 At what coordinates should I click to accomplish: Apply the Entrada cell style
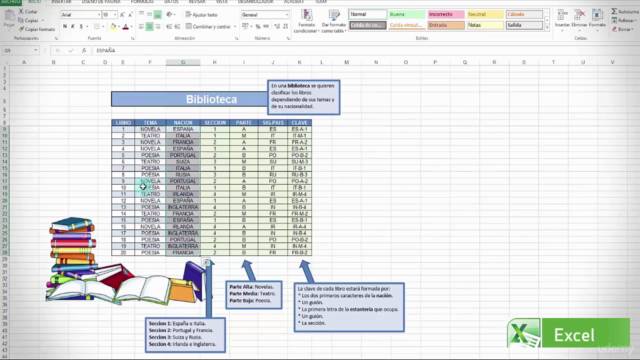coord(446,25)
